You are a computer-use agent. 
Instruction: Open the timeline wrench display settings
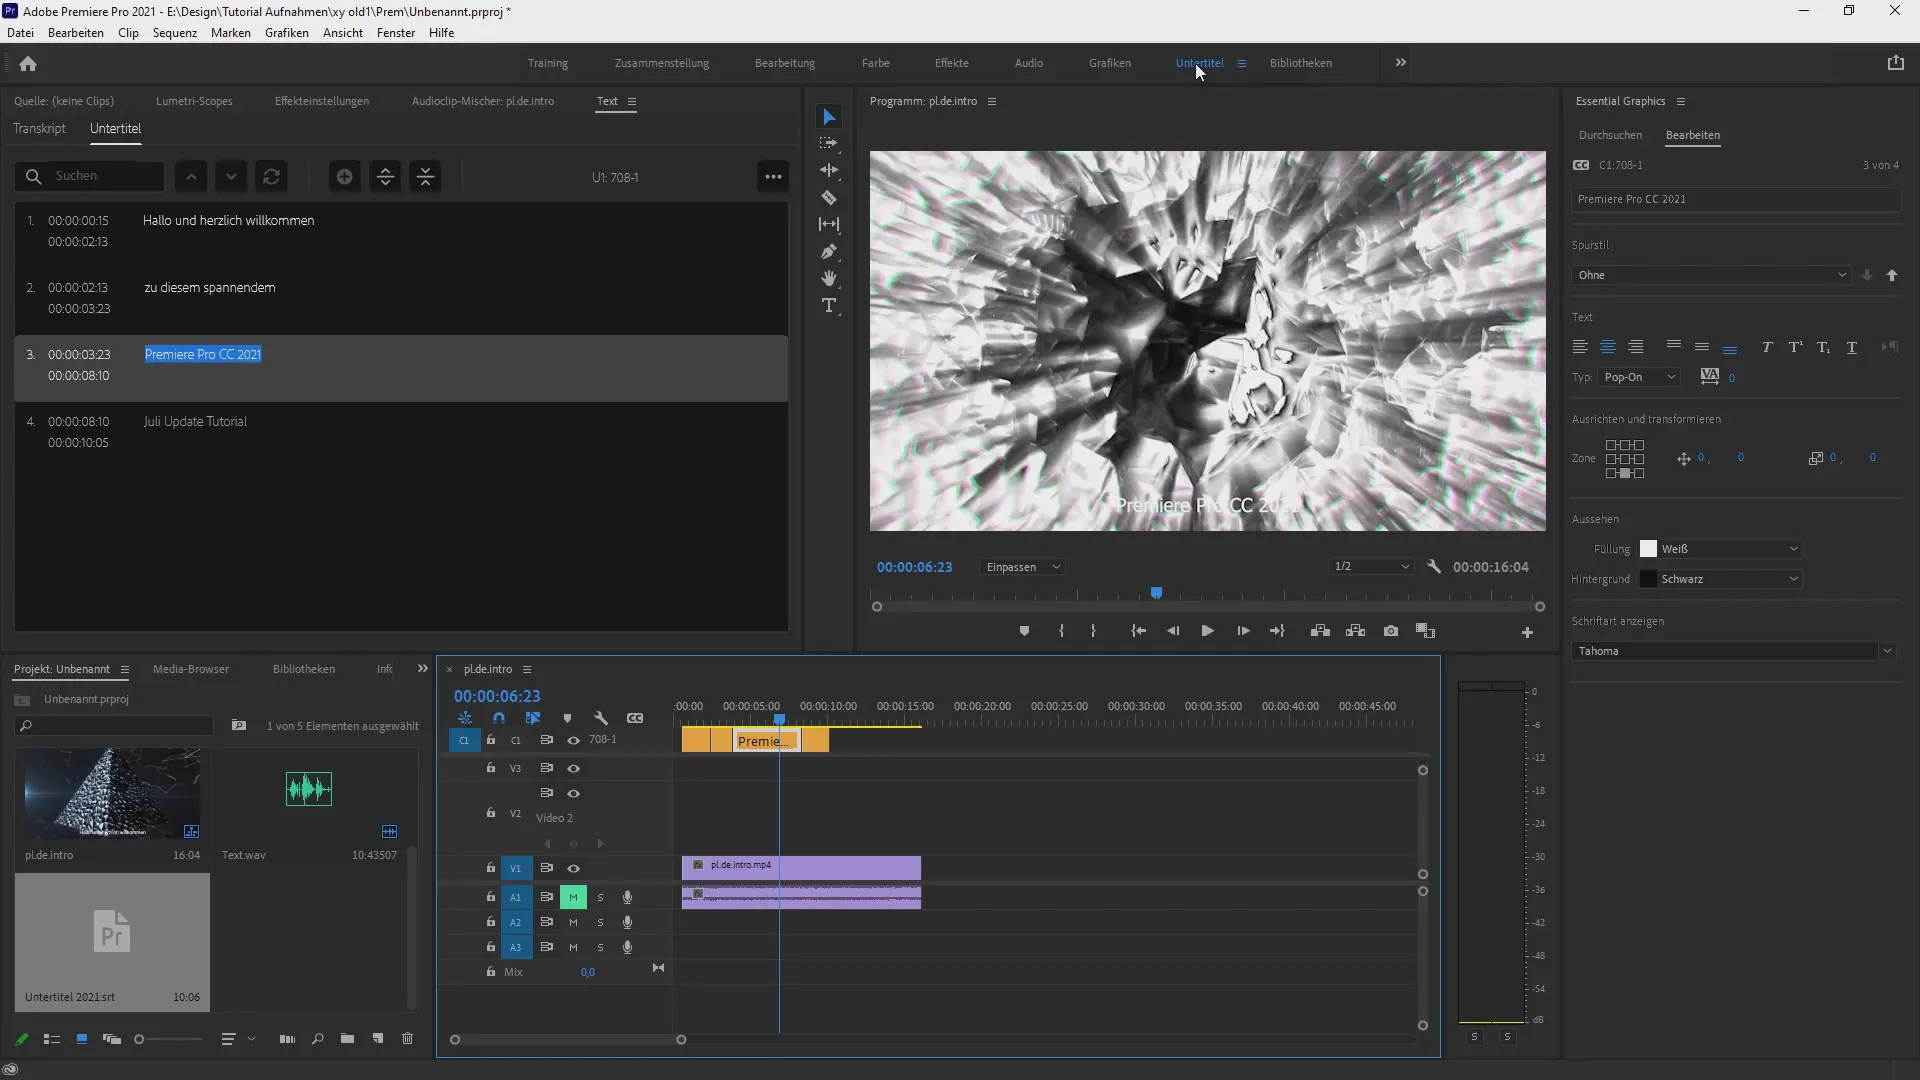601,718
